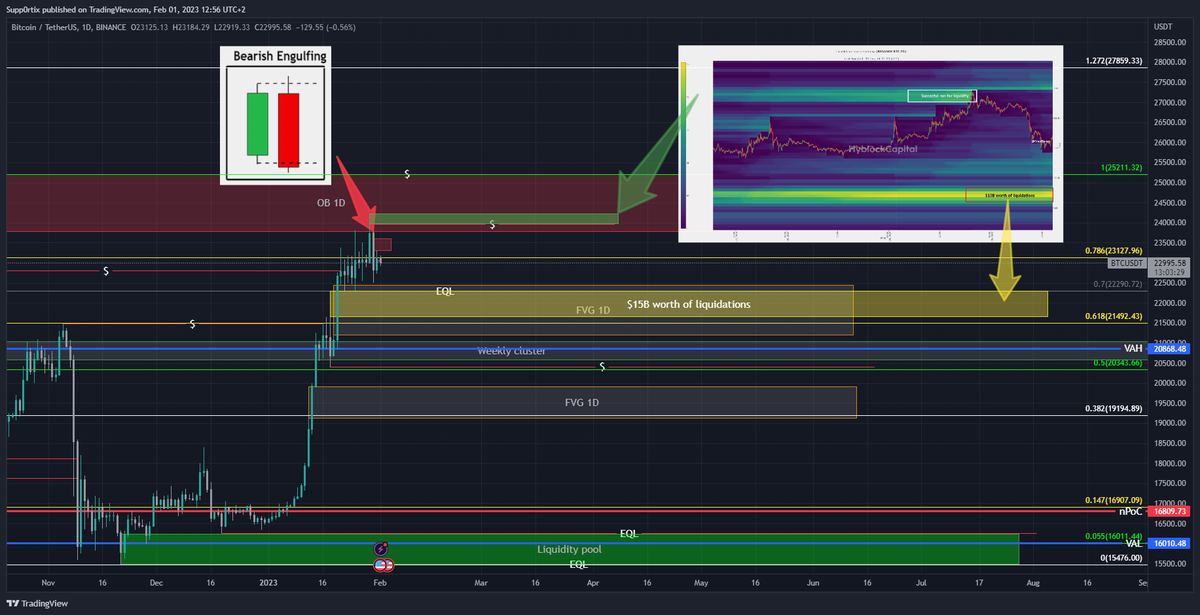Screen dimensions: 1200x615
Task: Click the bar countdown timer 13:03:29
Action: click(1170, 272)
